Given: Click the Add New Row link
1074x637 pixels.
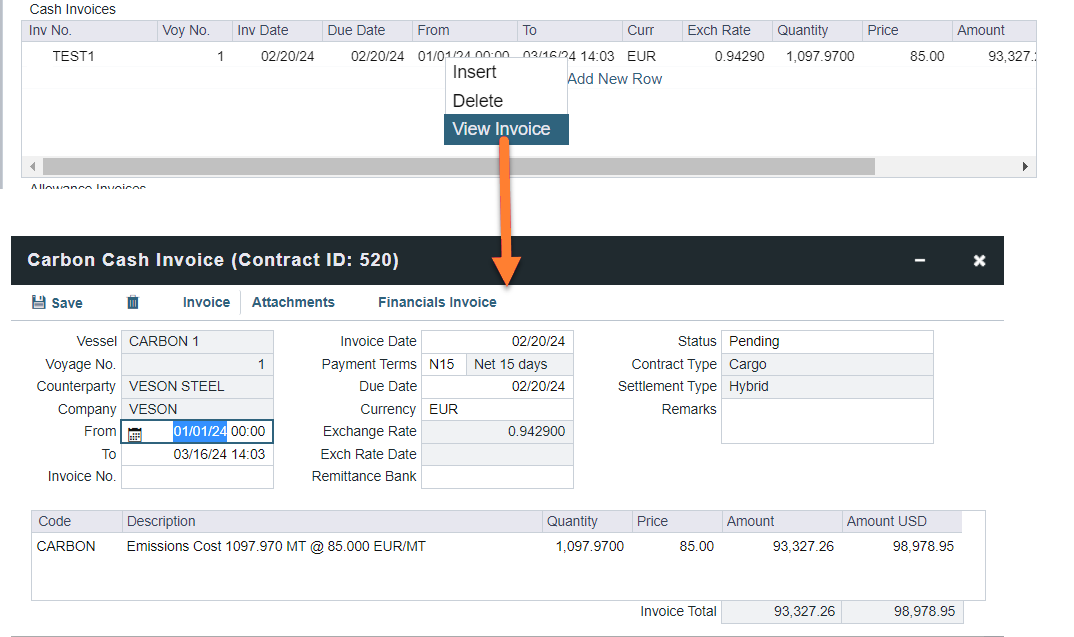Looking at the screenshot, I should click(x=614, y=79).
